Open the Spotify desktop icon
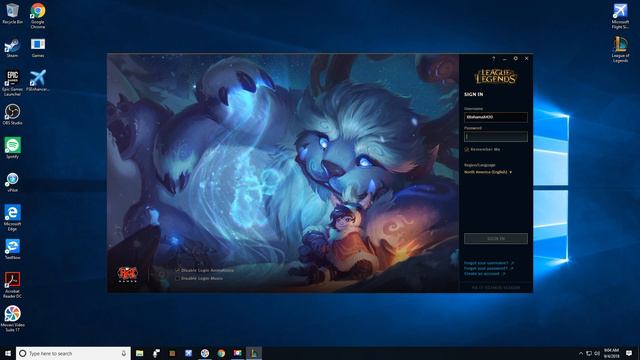640x360 pixels. point(12,148)
